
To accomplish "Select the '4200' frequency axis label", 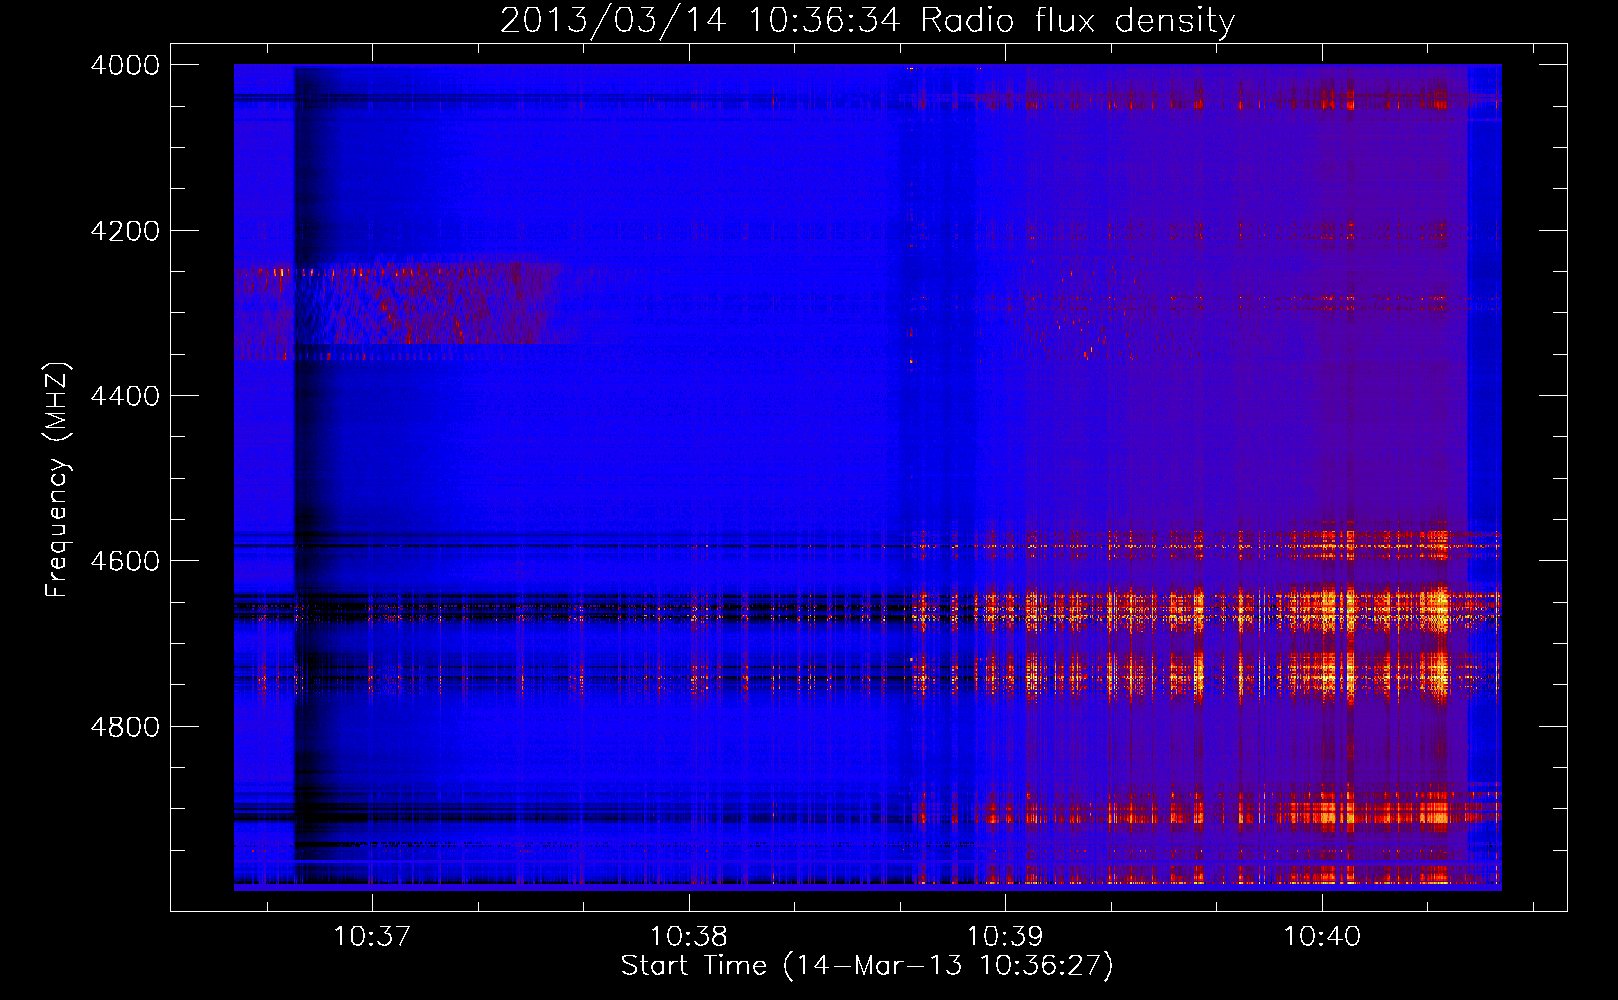I will [x=125, y=231].
